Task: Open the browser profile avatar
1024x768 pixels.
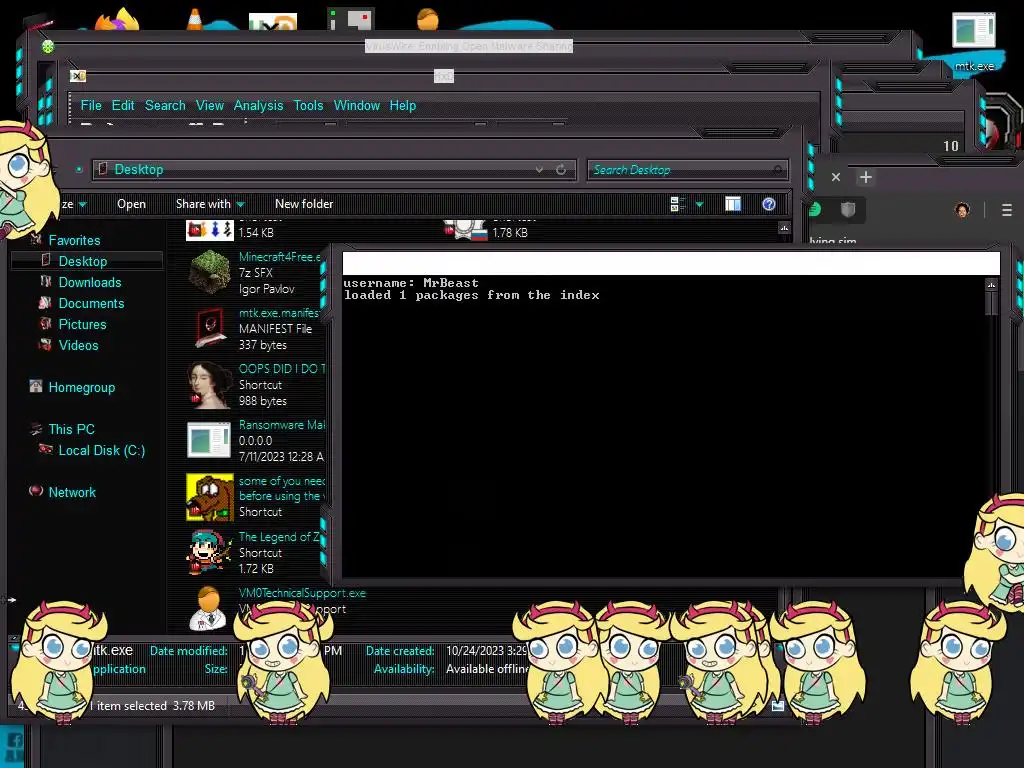Action: coord(962,210)
